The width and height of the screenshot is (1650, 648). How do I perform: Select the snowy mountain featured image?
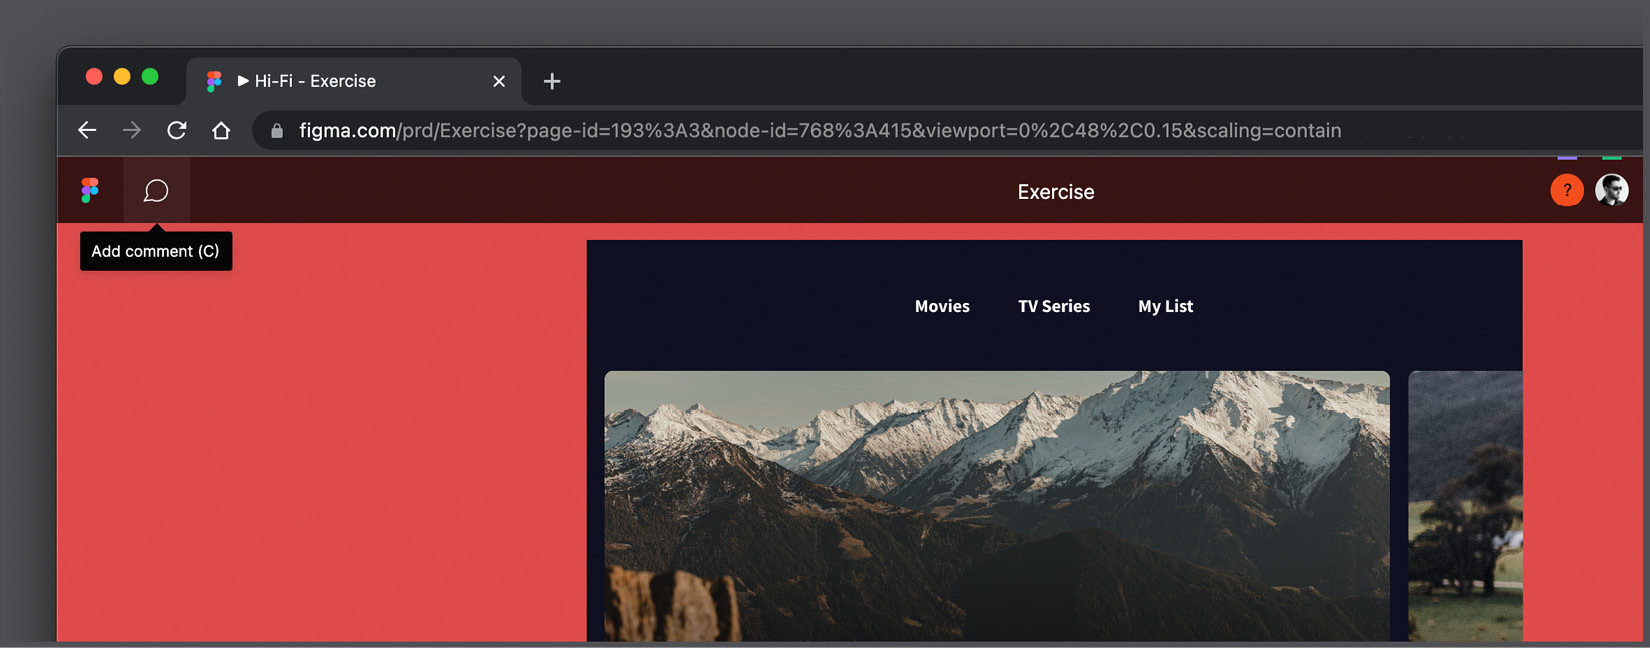pyautogui.click(x=997, y=506)
